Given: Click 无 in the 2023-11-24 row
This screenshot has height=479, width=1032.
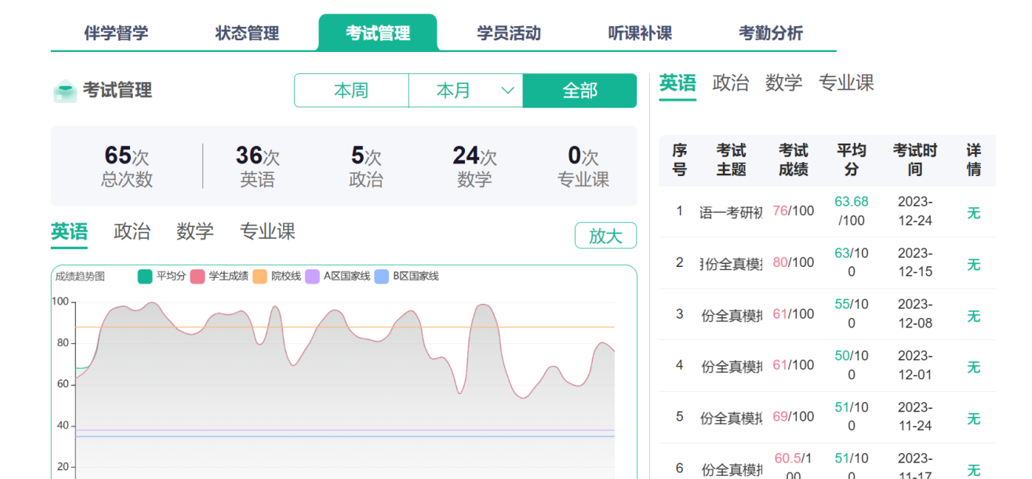Looking at the screenshot, I should click(x=973, y=418).
